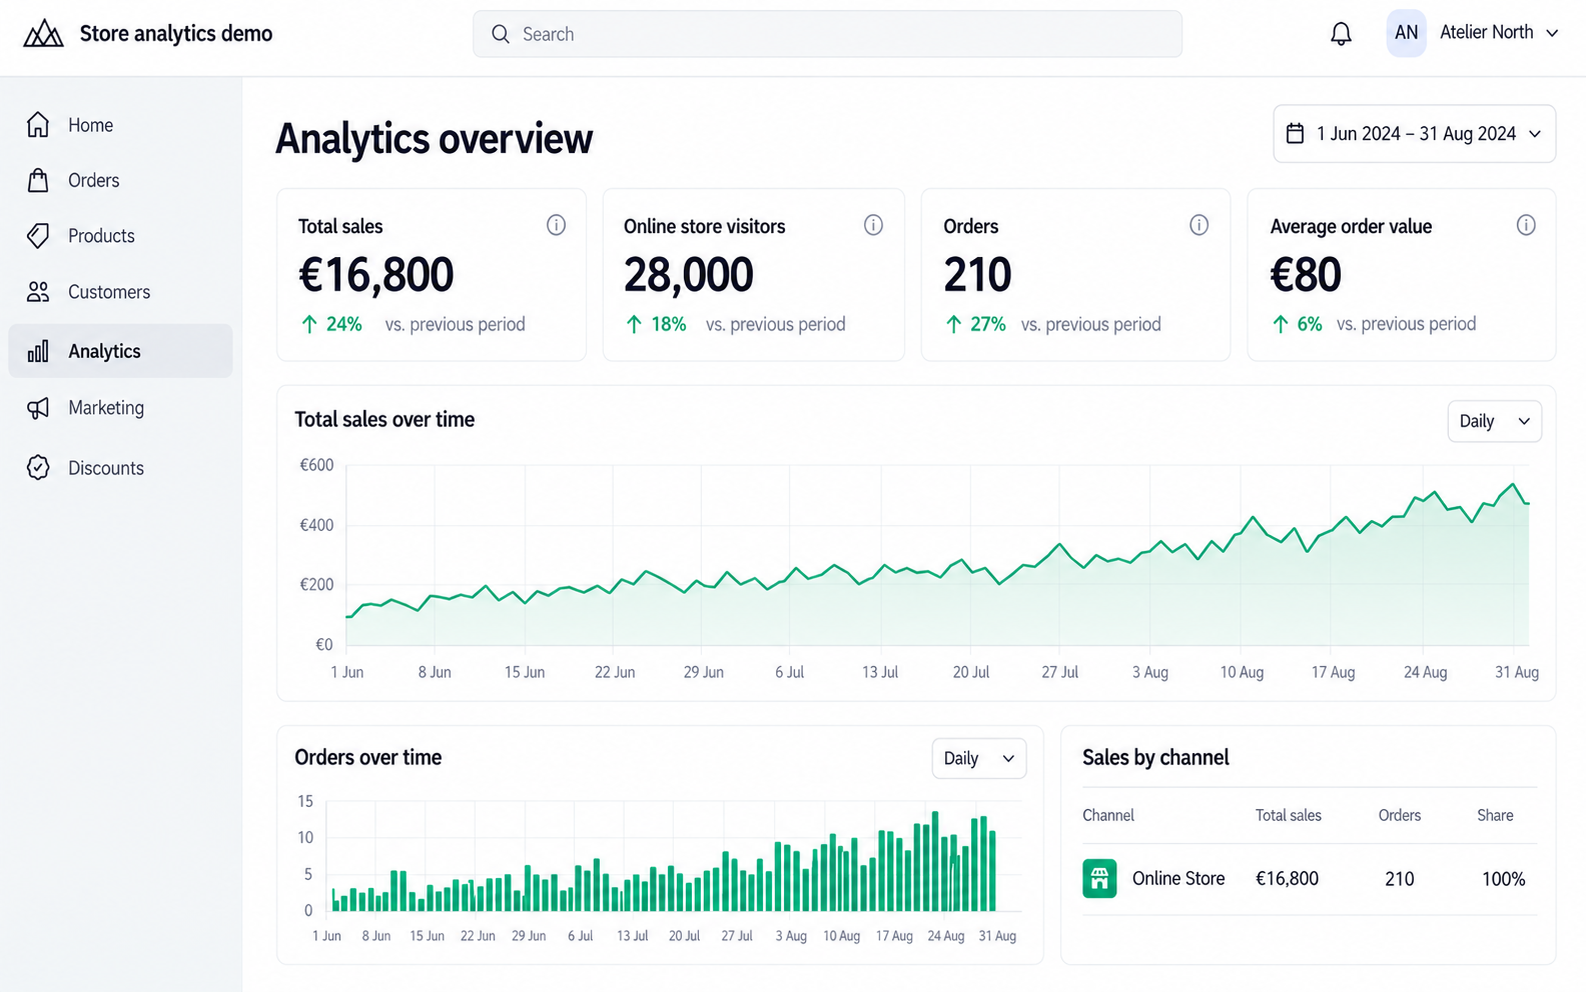Click the Online Store green shop icon
The height and width of the screenshot is (992, 1586).
coord(1099,878)
